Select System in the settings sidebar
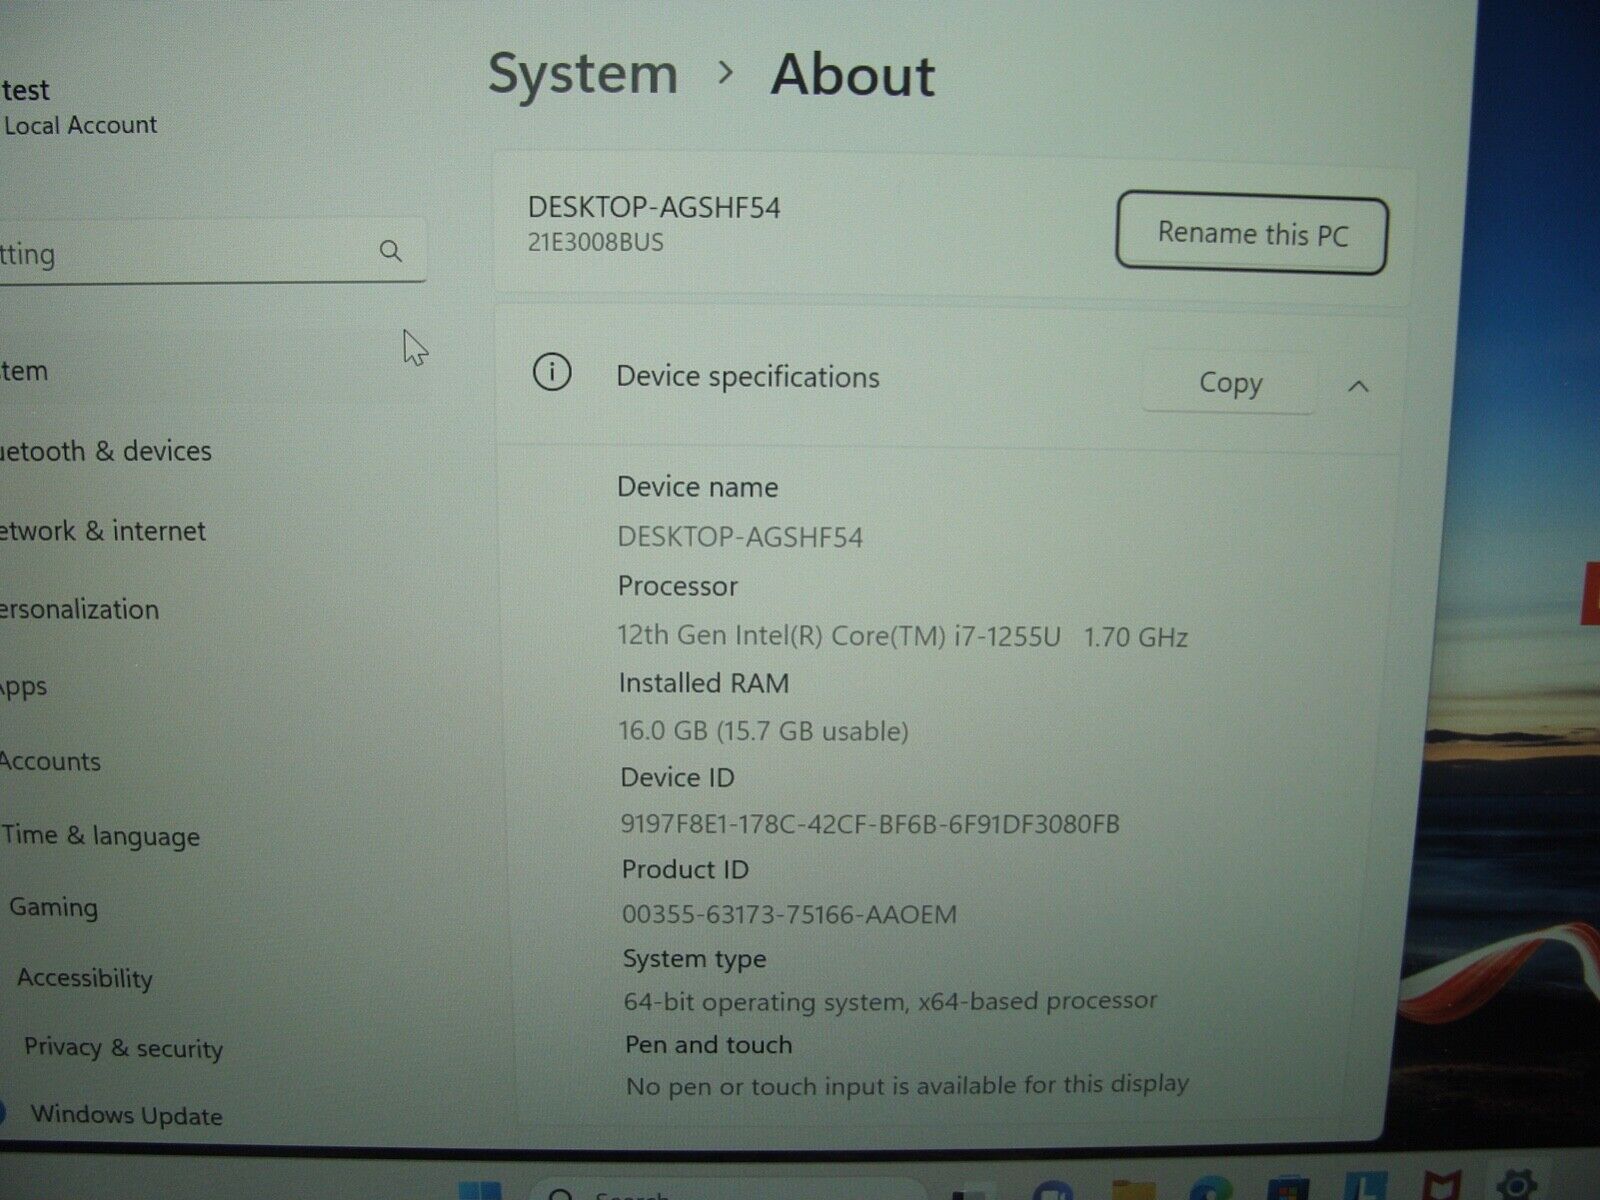Viewport: 1600px width, 1200px height. pyautogui.click(x=24, y=371)
